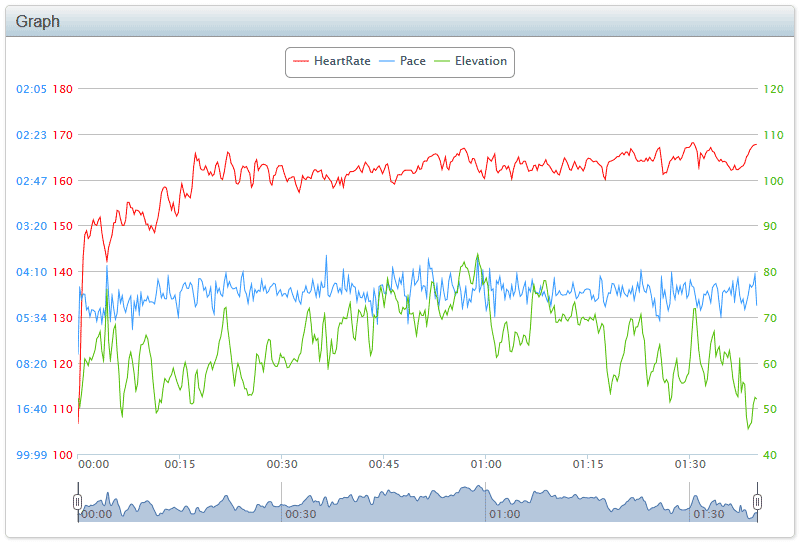Click the 120 elevation axis label

[773, 89]
